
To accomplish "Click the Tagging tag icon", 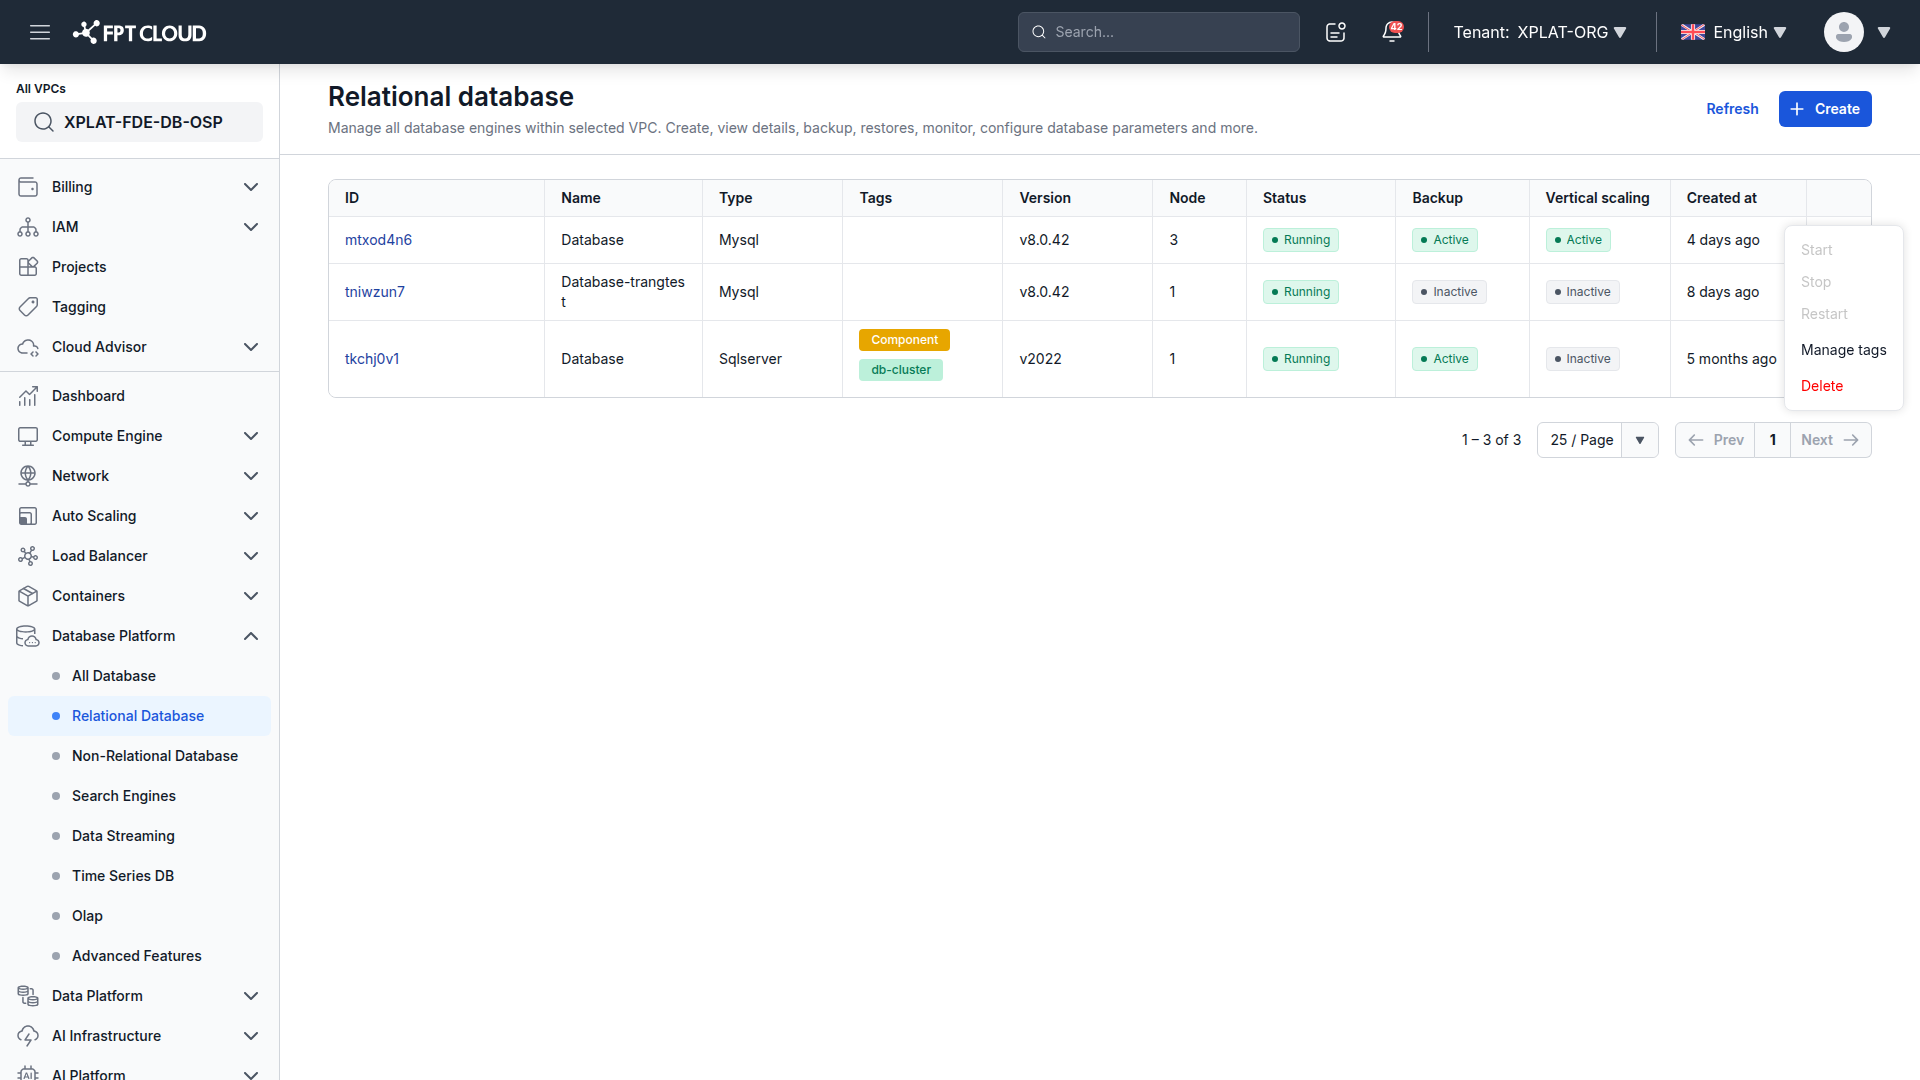I will tap(28, 307).
